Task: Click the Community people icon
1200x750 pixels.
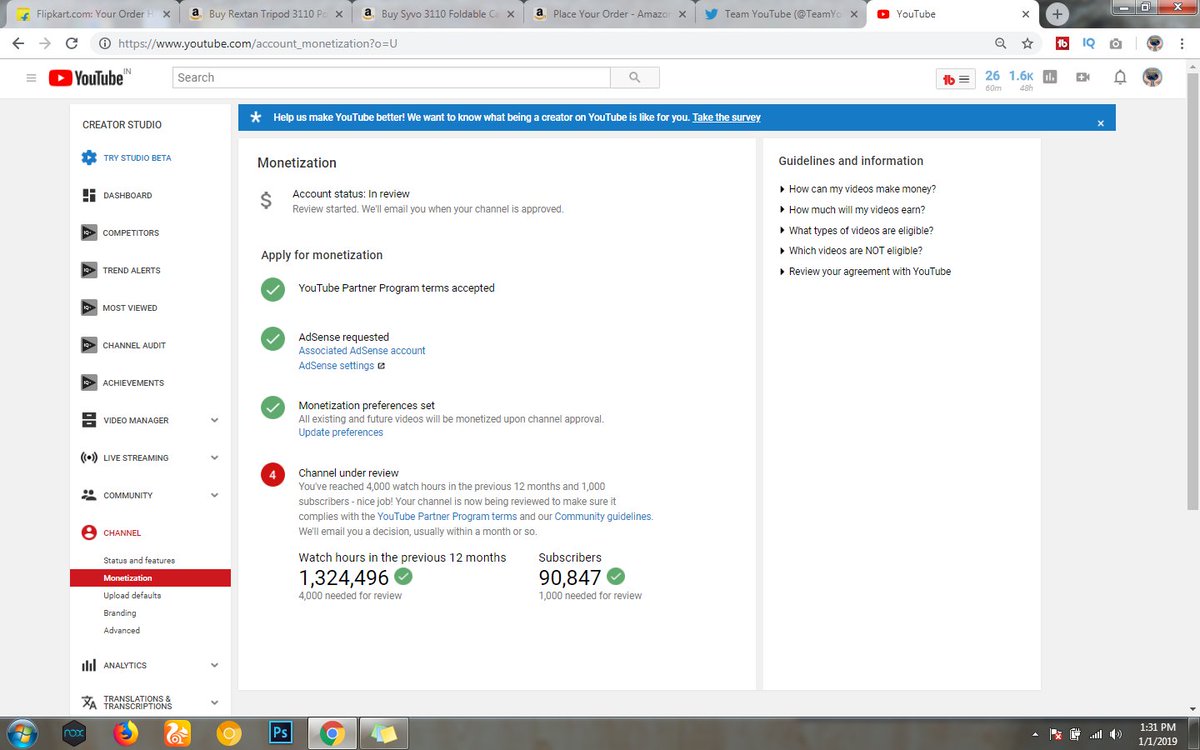Action: point(89,495)
